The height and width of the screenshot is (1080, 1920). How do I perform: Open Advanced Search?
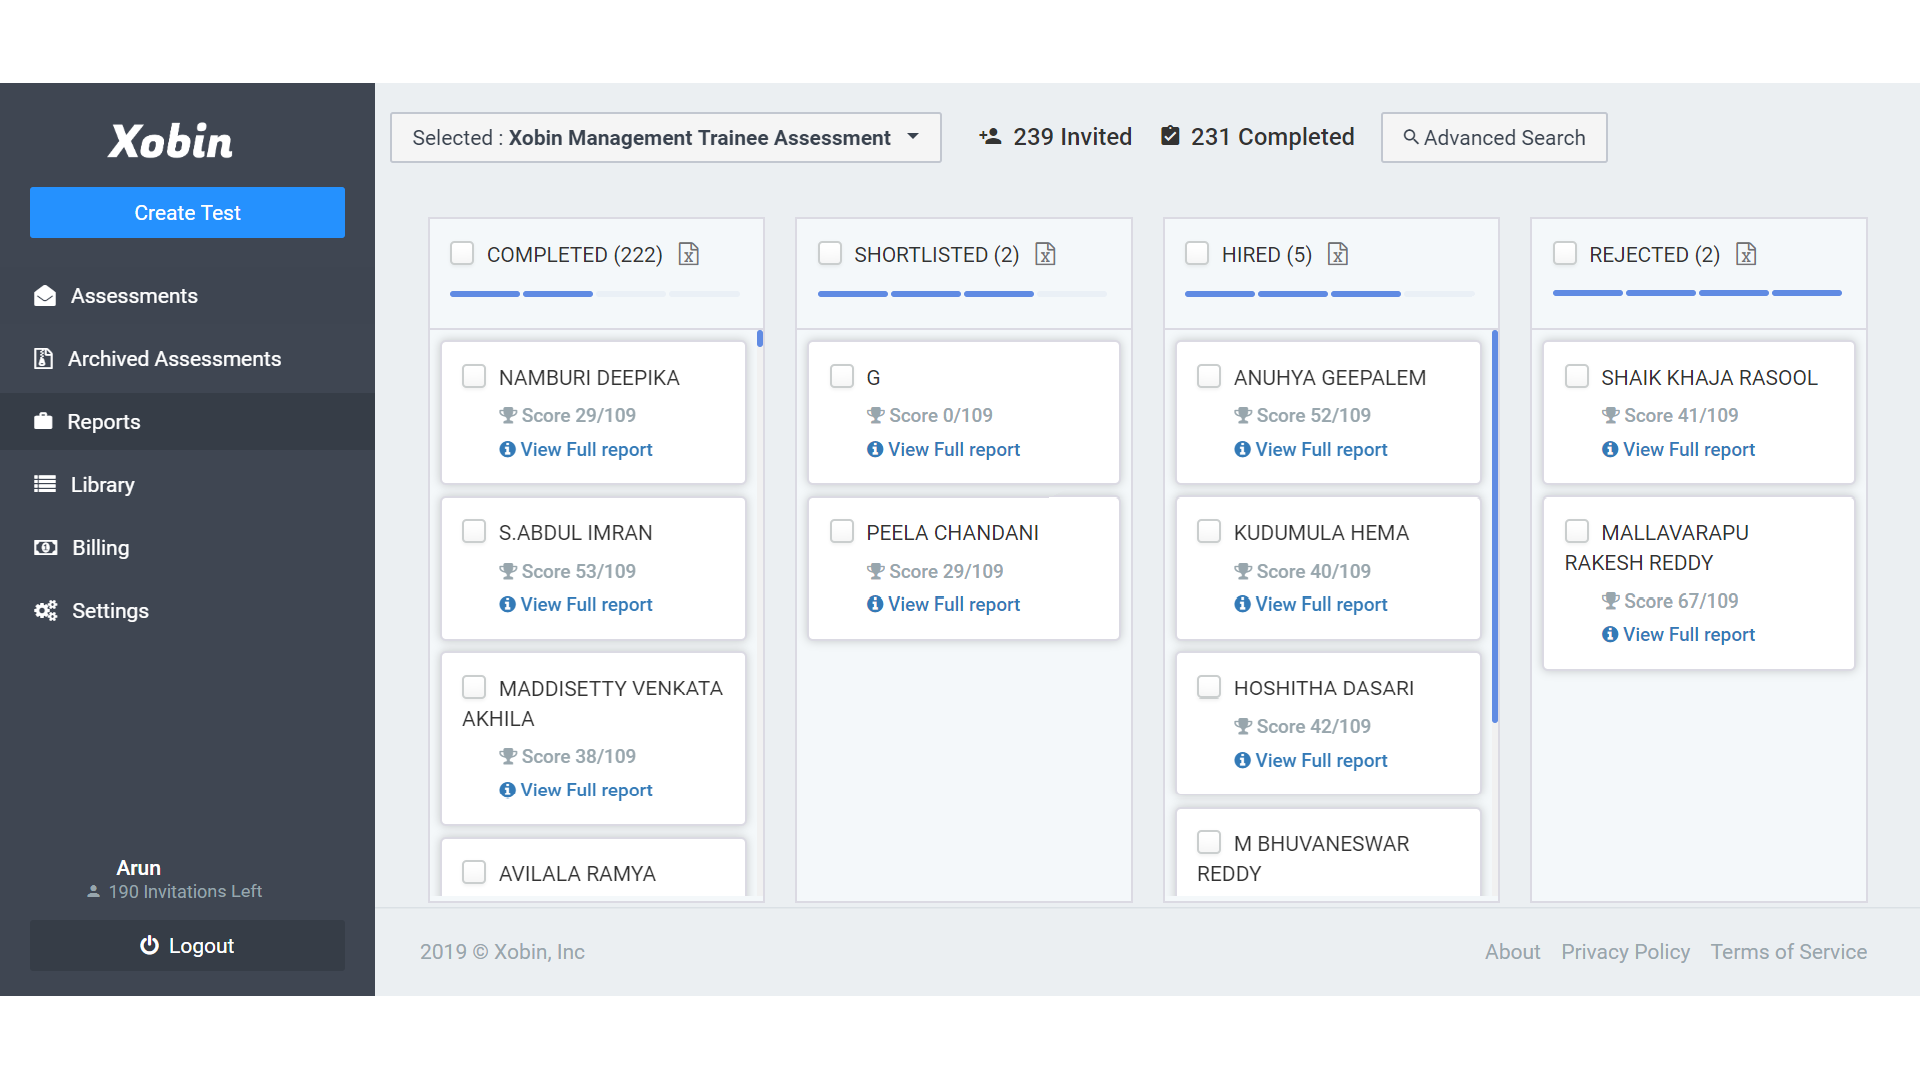pyautogui.click(x=1493, y=137)
